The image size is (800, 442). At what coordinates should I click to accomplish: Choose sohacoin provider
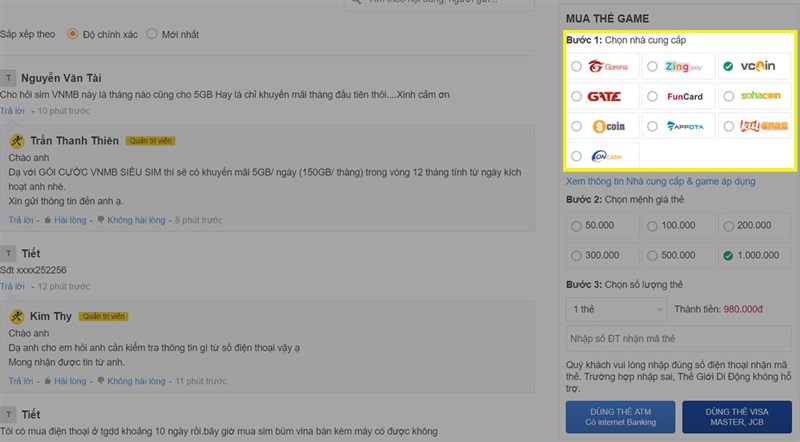pyautogui.click(x=755, y=96)
